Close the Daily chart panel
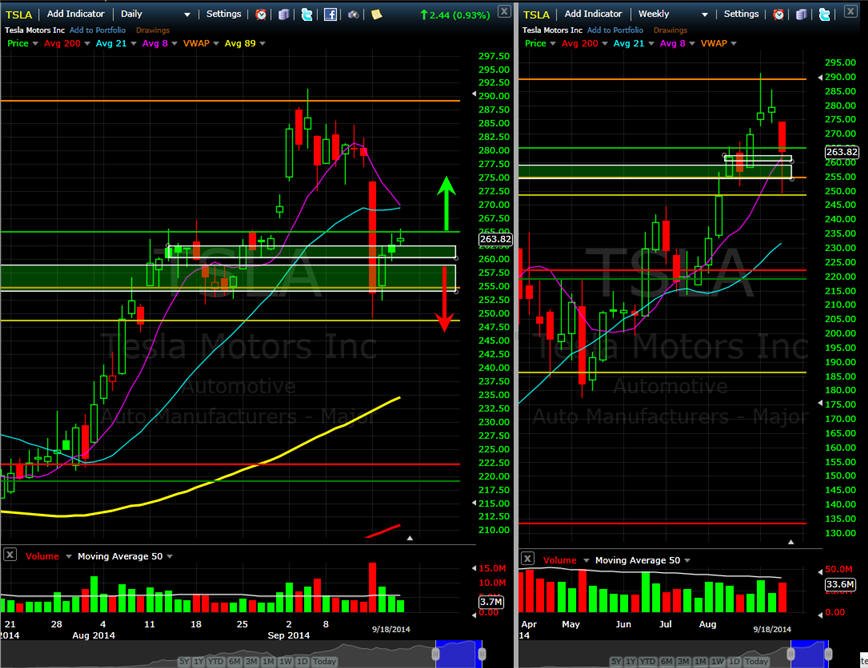This screenshot has height=668, width=868. 504,11
